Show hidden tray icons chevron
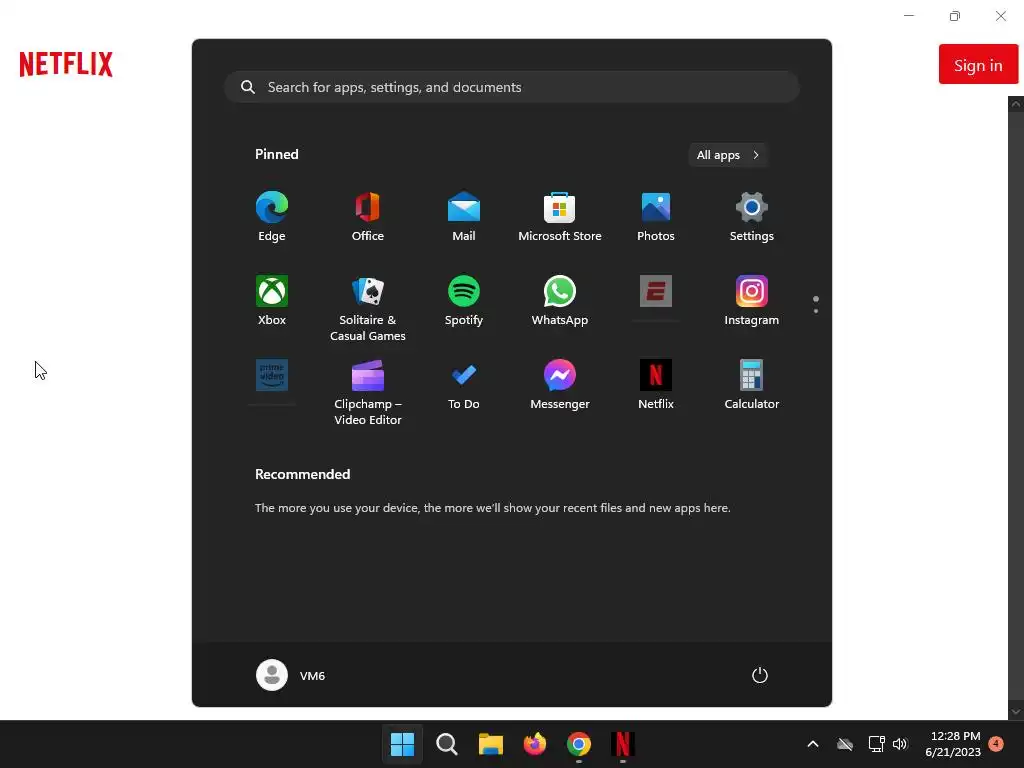Image resolution: width=1024 pixels, height=768 pixels. (813, 744)
